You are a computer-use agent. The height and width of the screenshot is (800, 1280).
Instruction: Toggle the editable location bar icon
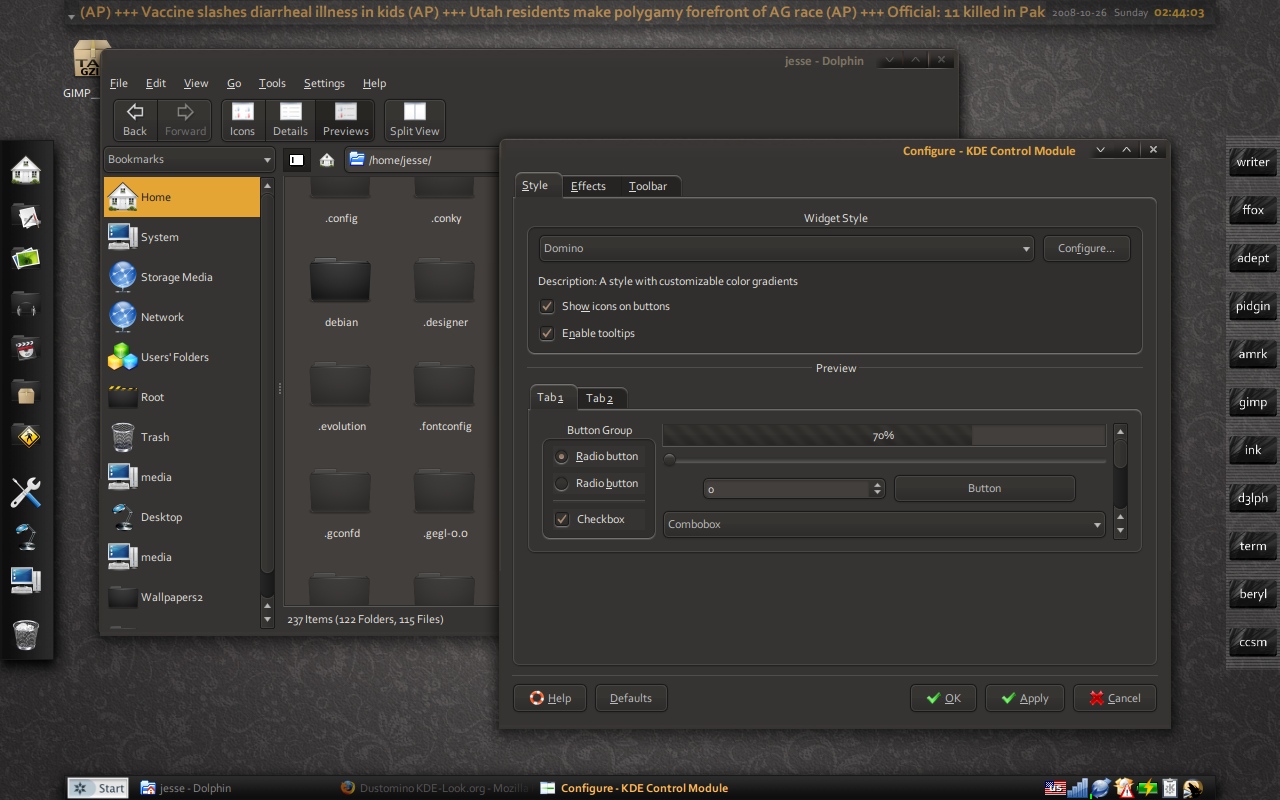296,159
